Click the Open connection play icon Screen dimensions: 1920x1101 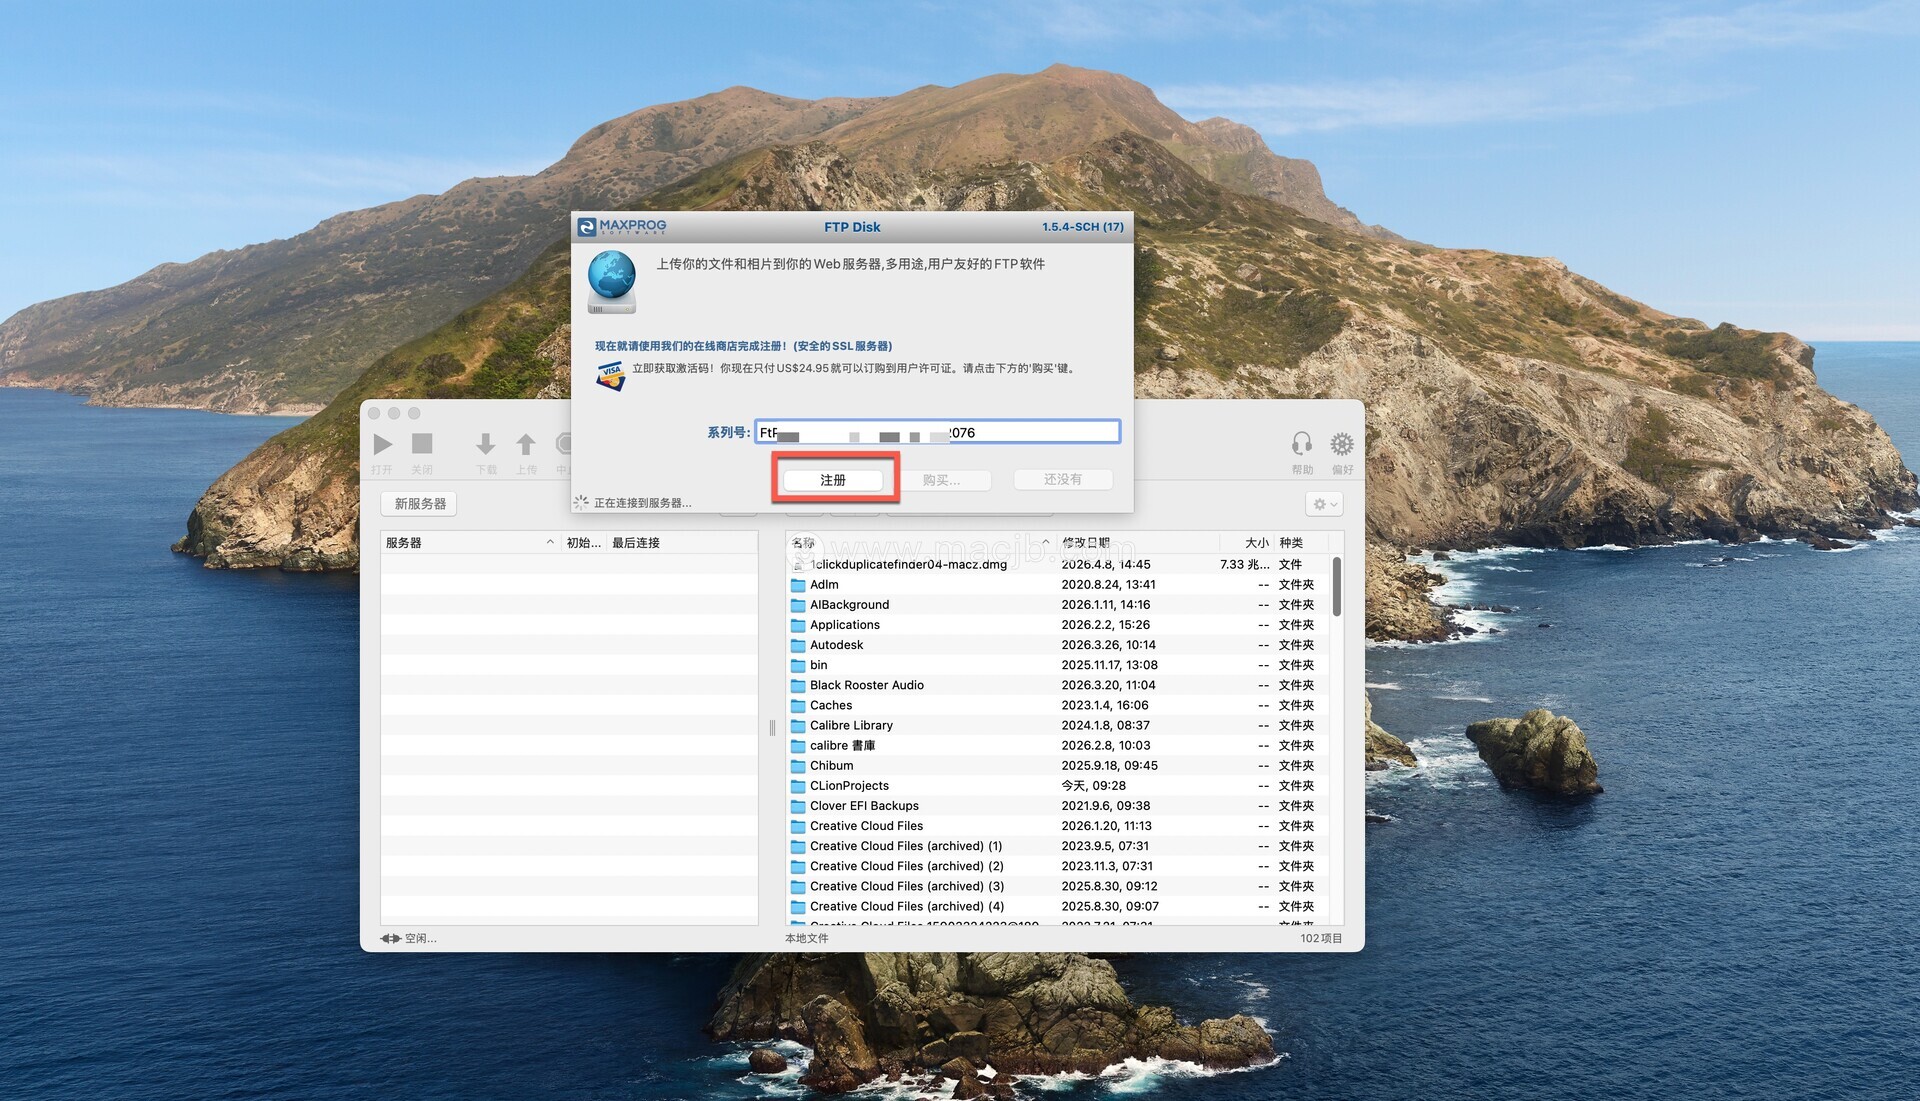coord(382,444)
